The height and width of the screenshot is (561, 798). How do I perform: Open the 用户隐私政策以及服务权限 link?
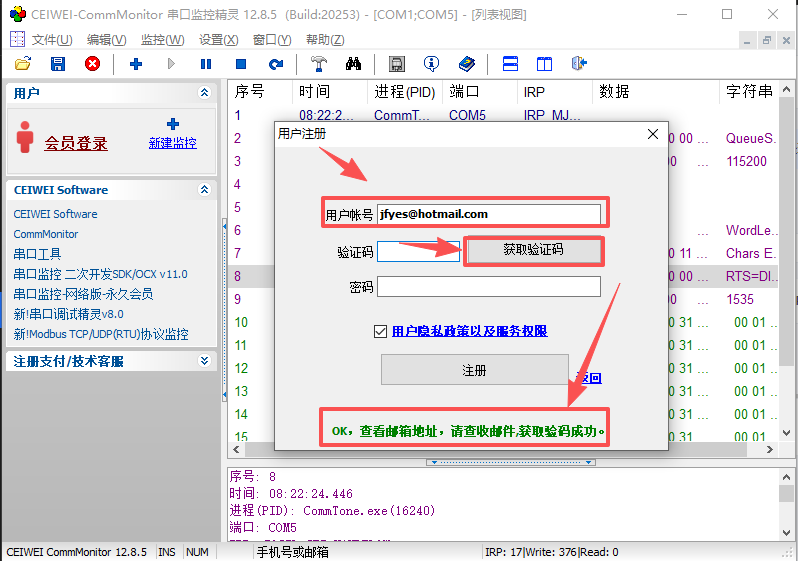[469, 331]
